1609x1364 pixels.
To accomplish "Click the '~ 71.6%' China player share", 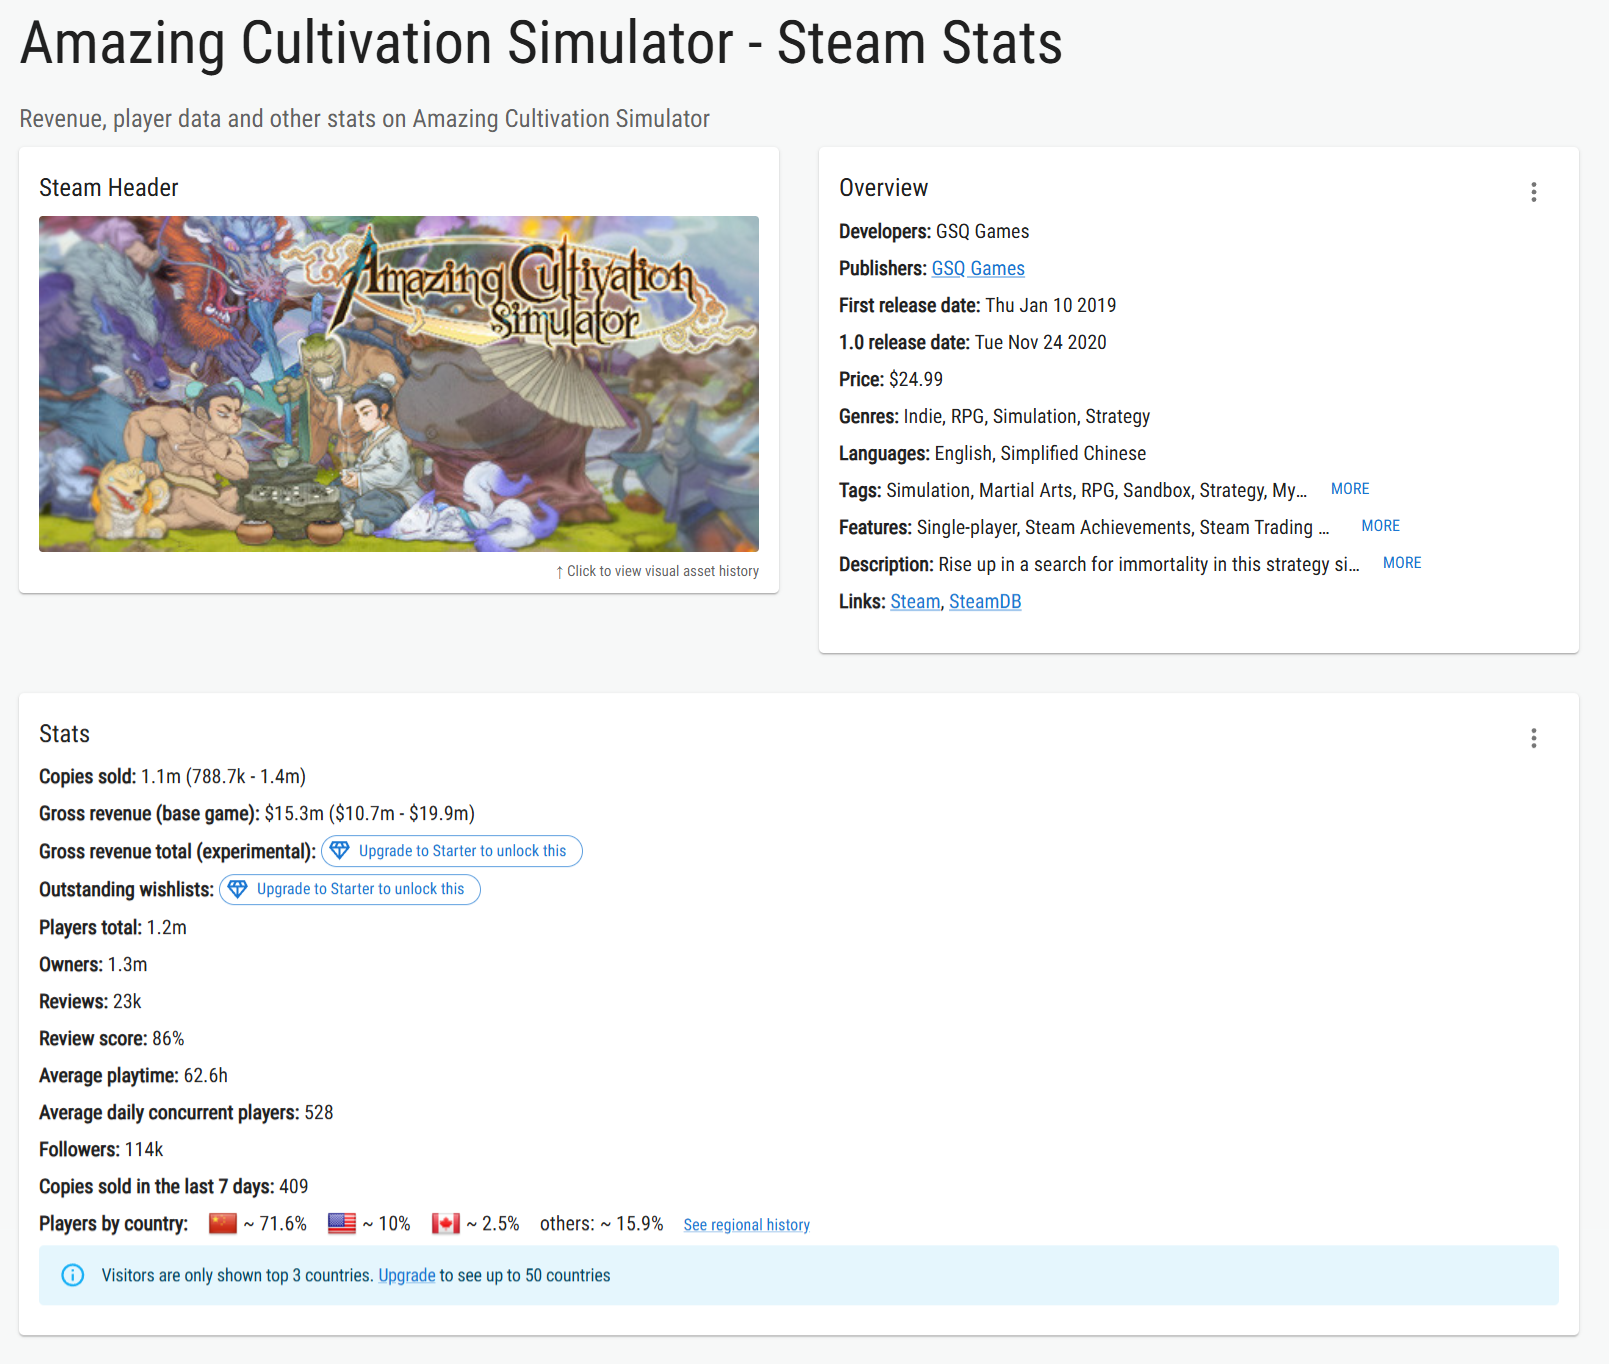I will (275, 1223).
